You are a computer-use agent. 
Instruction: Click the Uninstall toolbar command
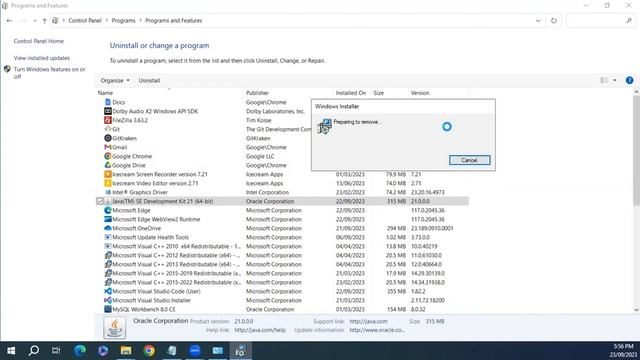(149, 80)
